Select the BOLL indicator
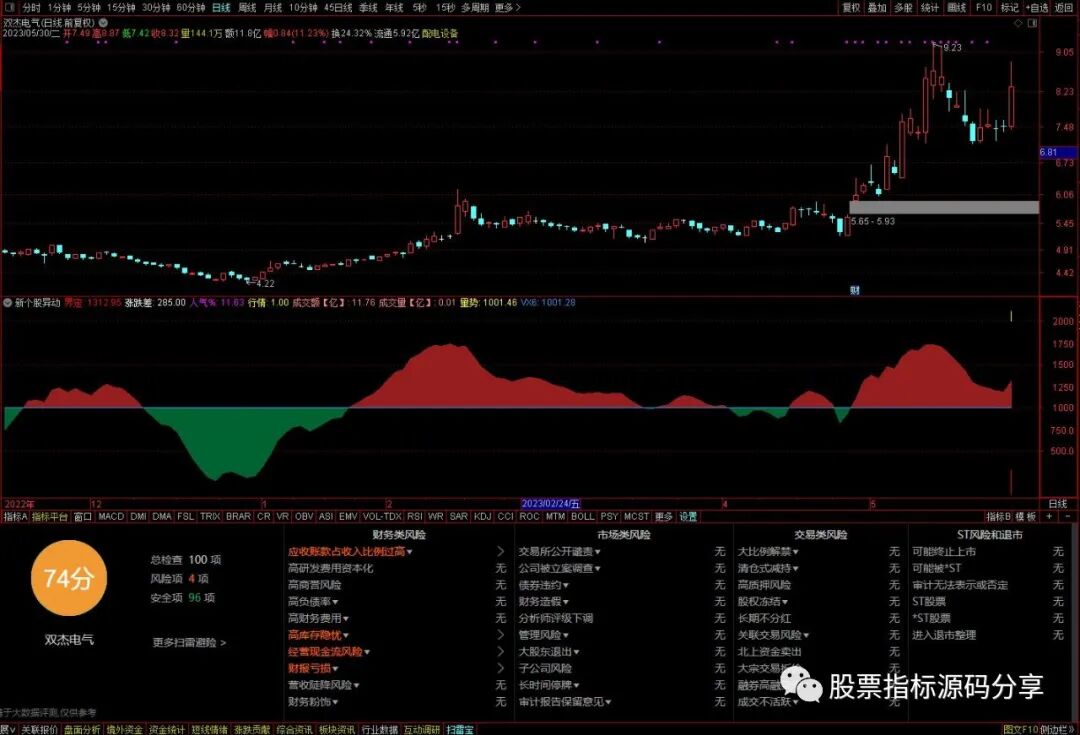 [x=583, y=516]
